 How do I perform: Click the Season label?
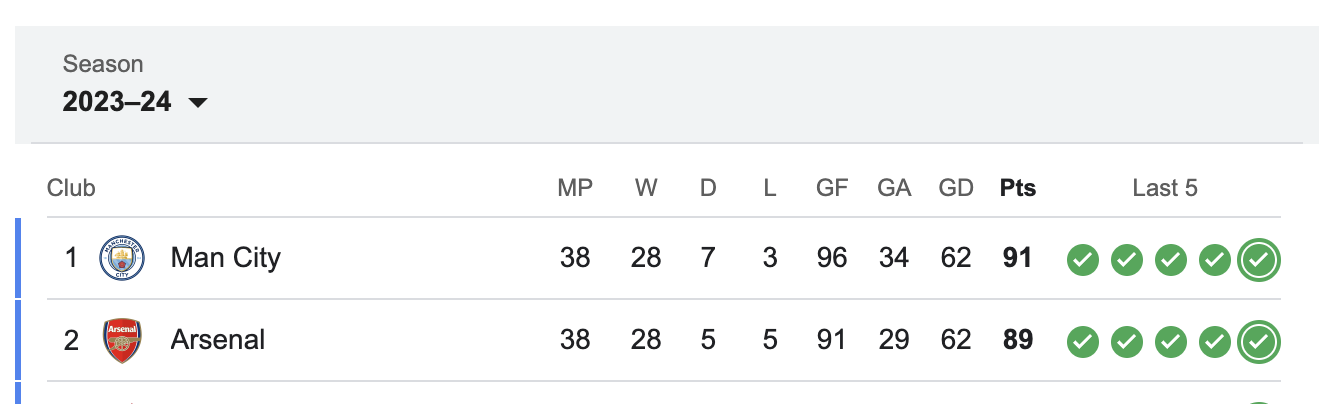pos(103,64)
